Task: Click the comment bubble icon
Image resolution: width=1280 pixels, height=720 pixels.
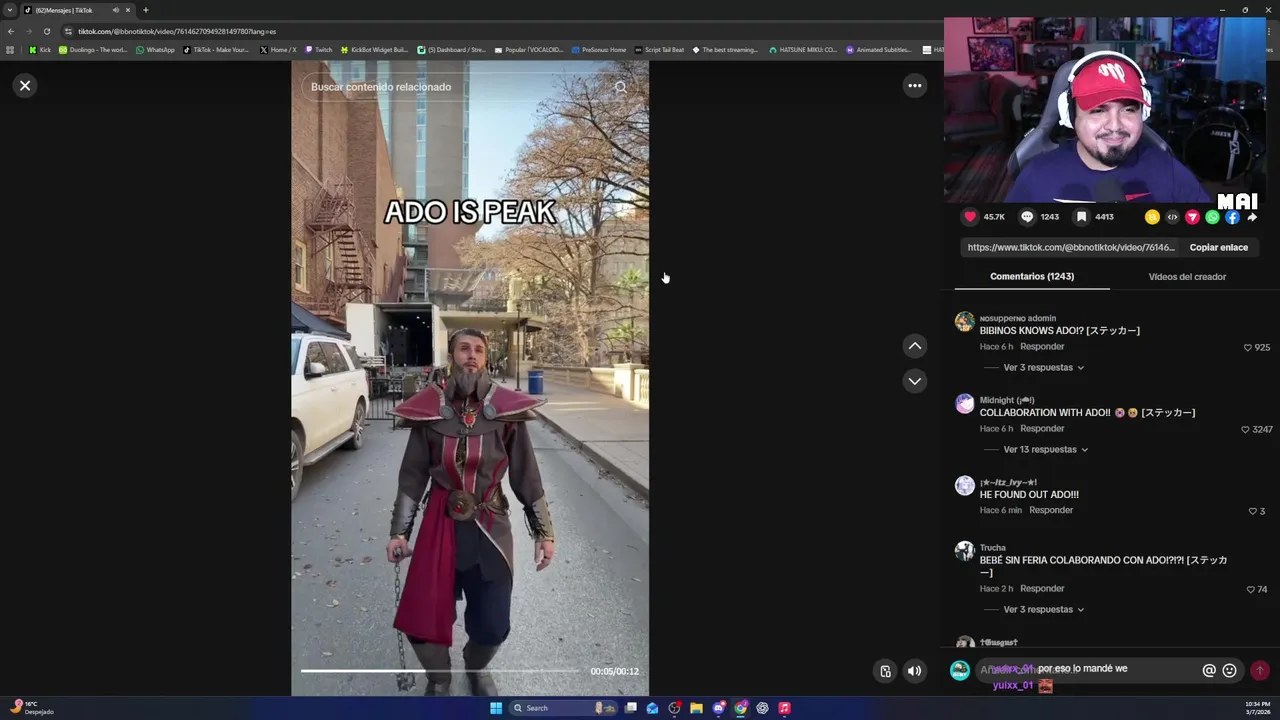Action: click(1027, 217)
